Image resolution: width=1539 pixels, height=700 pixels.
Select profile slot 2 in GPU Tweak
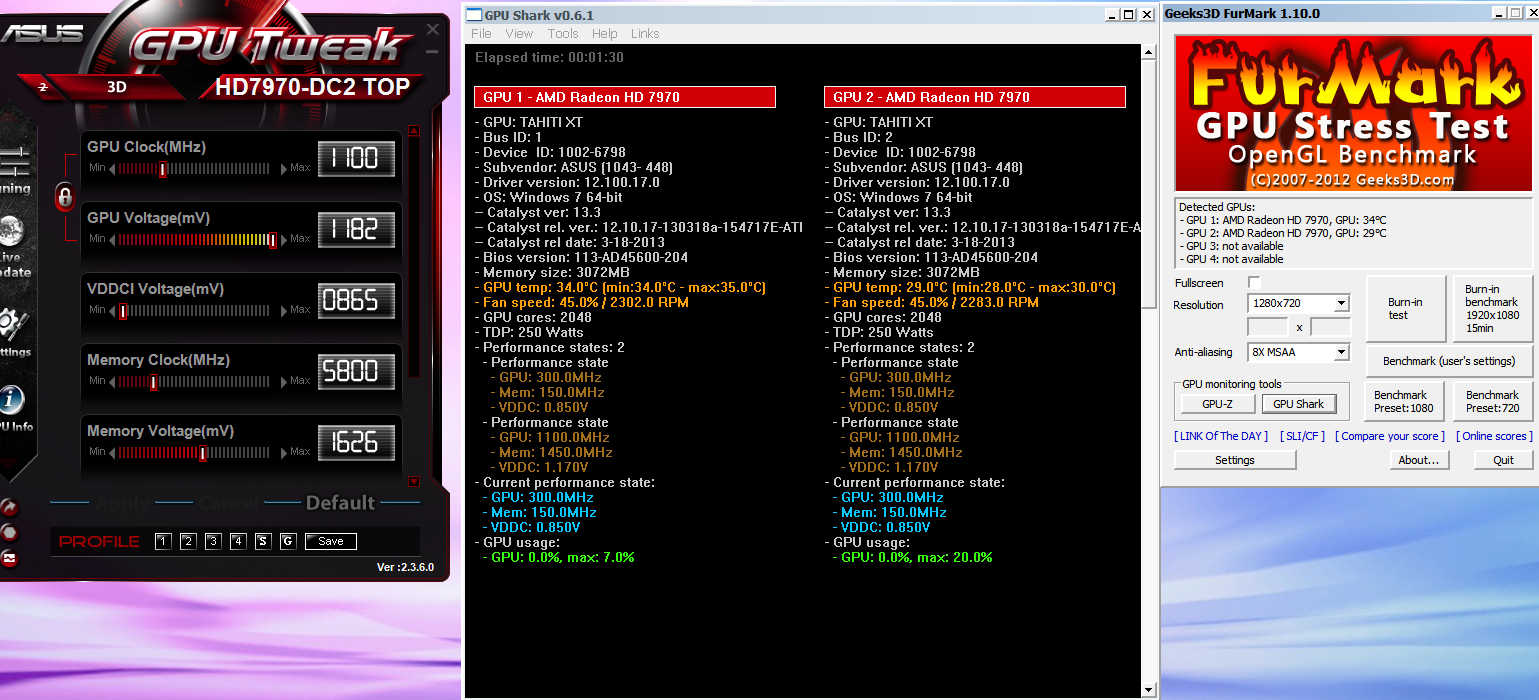[188, 541]
